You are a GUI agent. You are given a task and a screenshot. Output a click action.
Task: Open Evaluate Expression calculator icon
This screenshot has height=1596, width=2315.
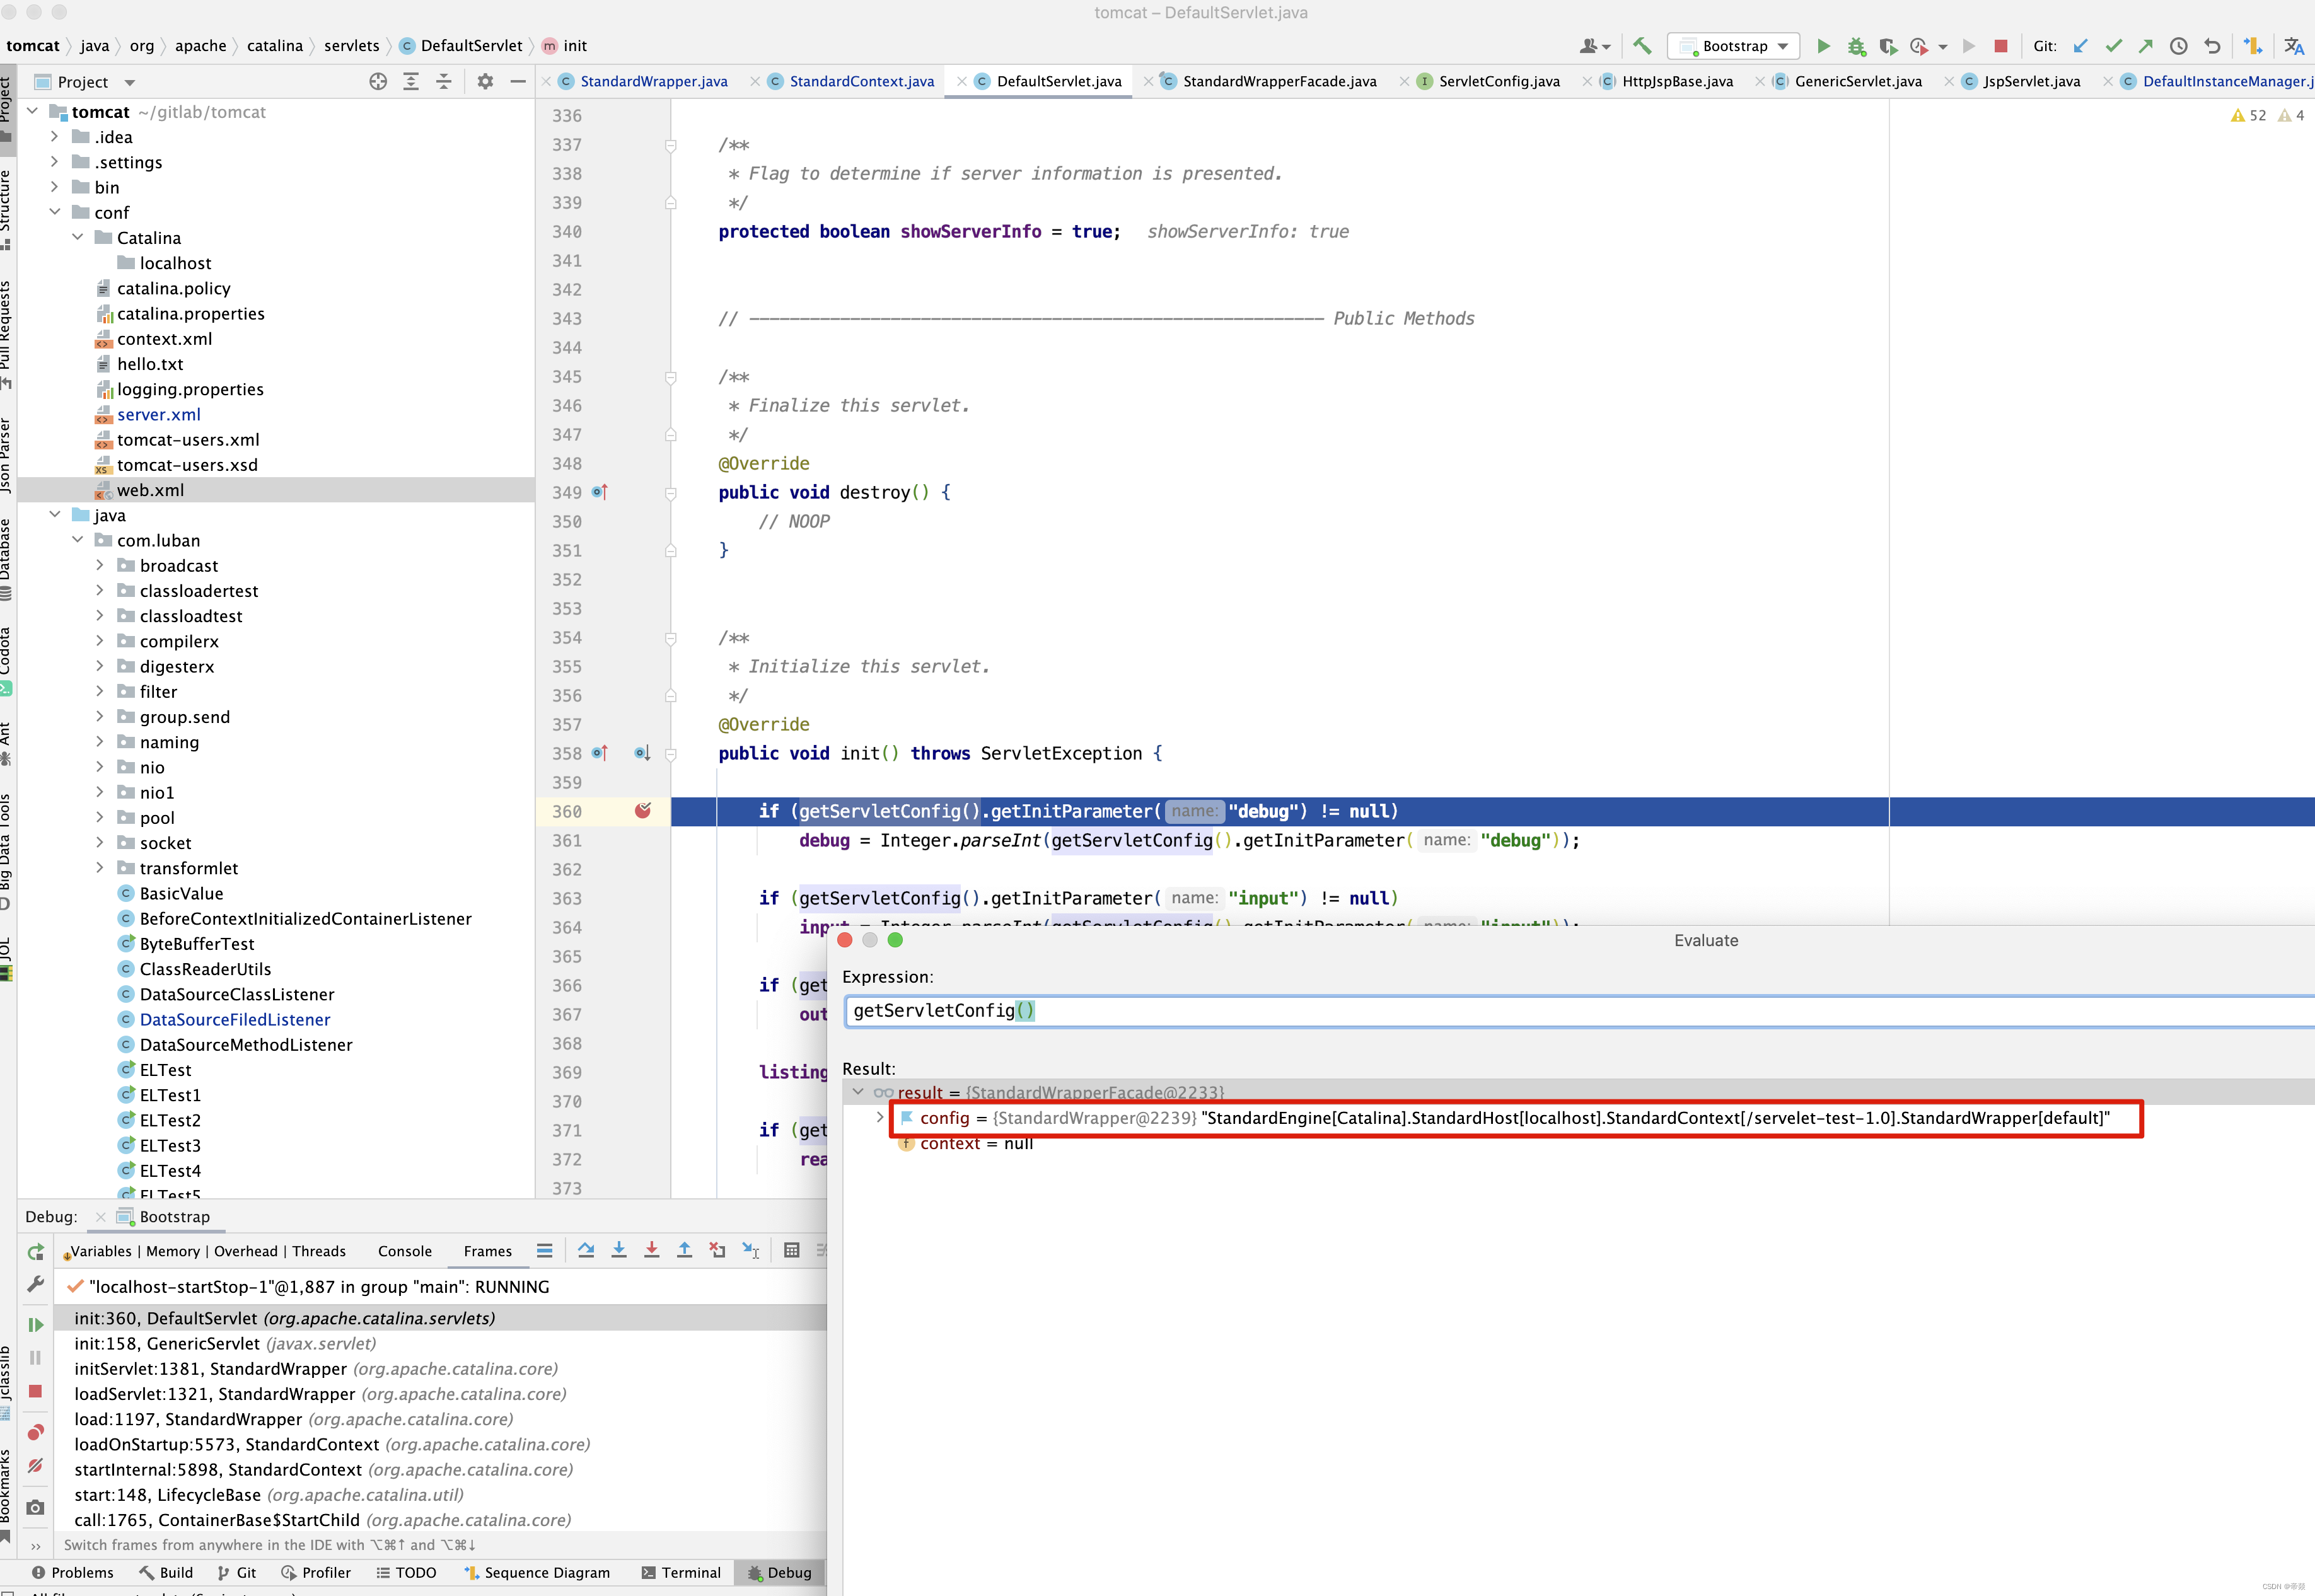click(792, 1250)
